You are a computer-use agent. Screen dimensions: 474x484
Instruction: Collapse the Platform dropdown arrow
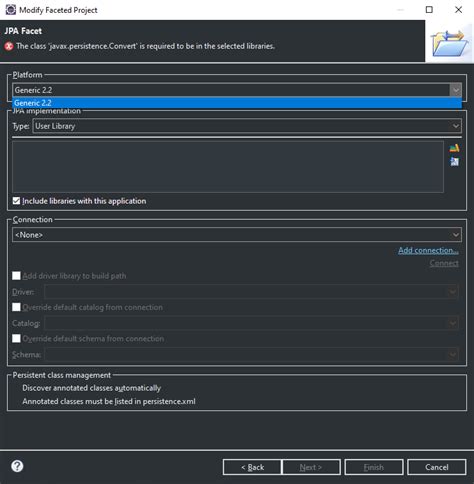pyautogui.click(x=456, y=90)
